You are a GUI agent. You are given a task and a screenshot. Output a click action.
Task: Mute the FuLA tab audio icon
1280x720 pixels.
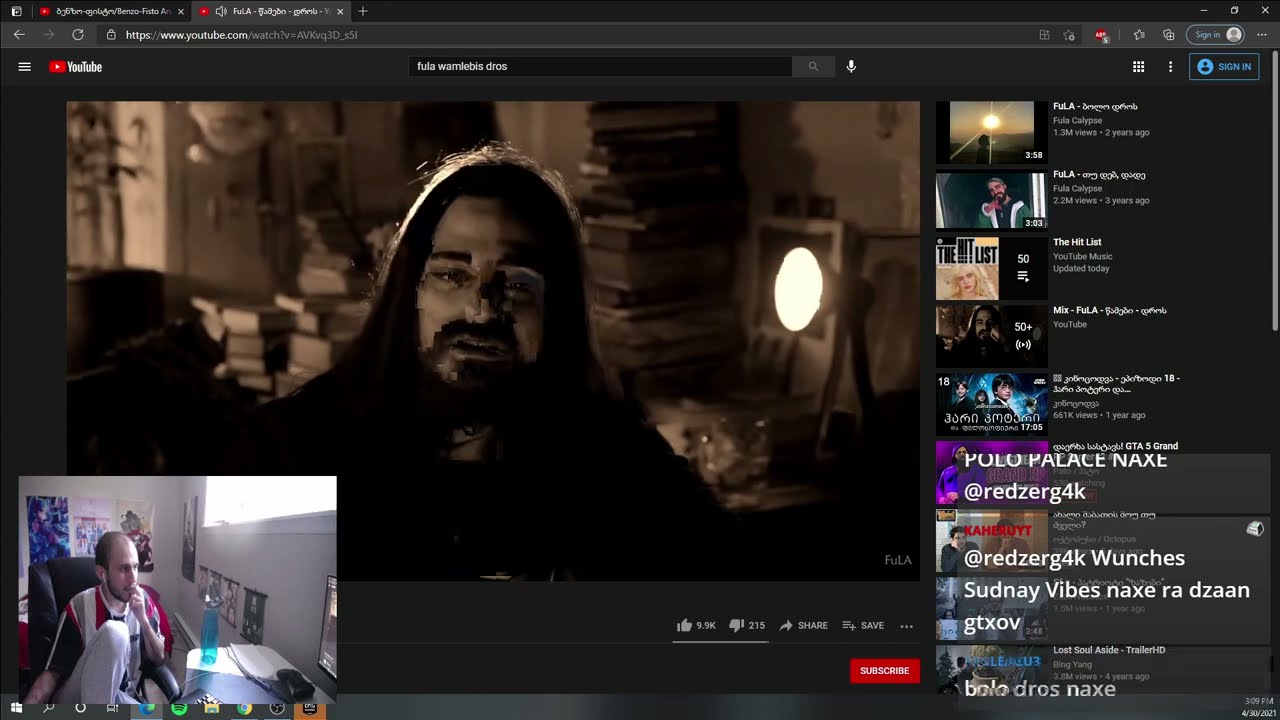tap(221, 11)
